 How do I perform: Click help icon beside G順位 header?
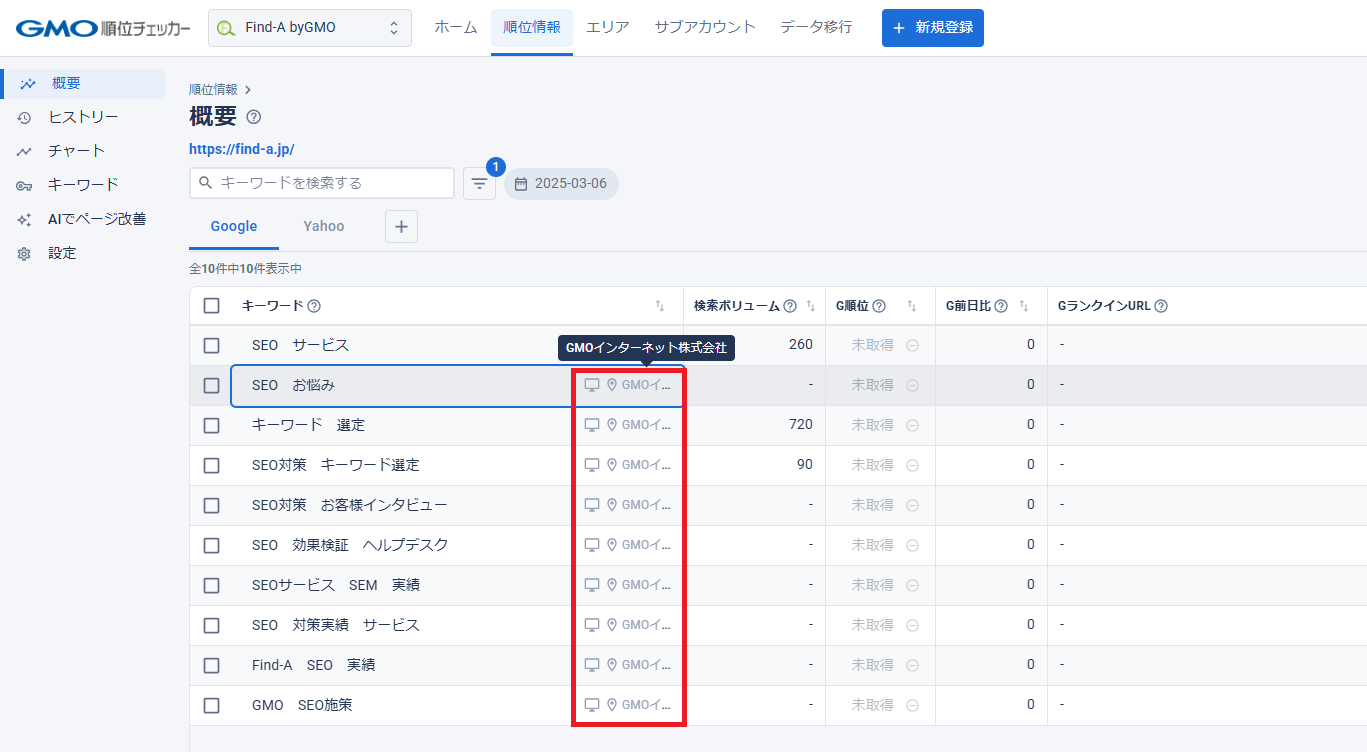coord(879,306)
